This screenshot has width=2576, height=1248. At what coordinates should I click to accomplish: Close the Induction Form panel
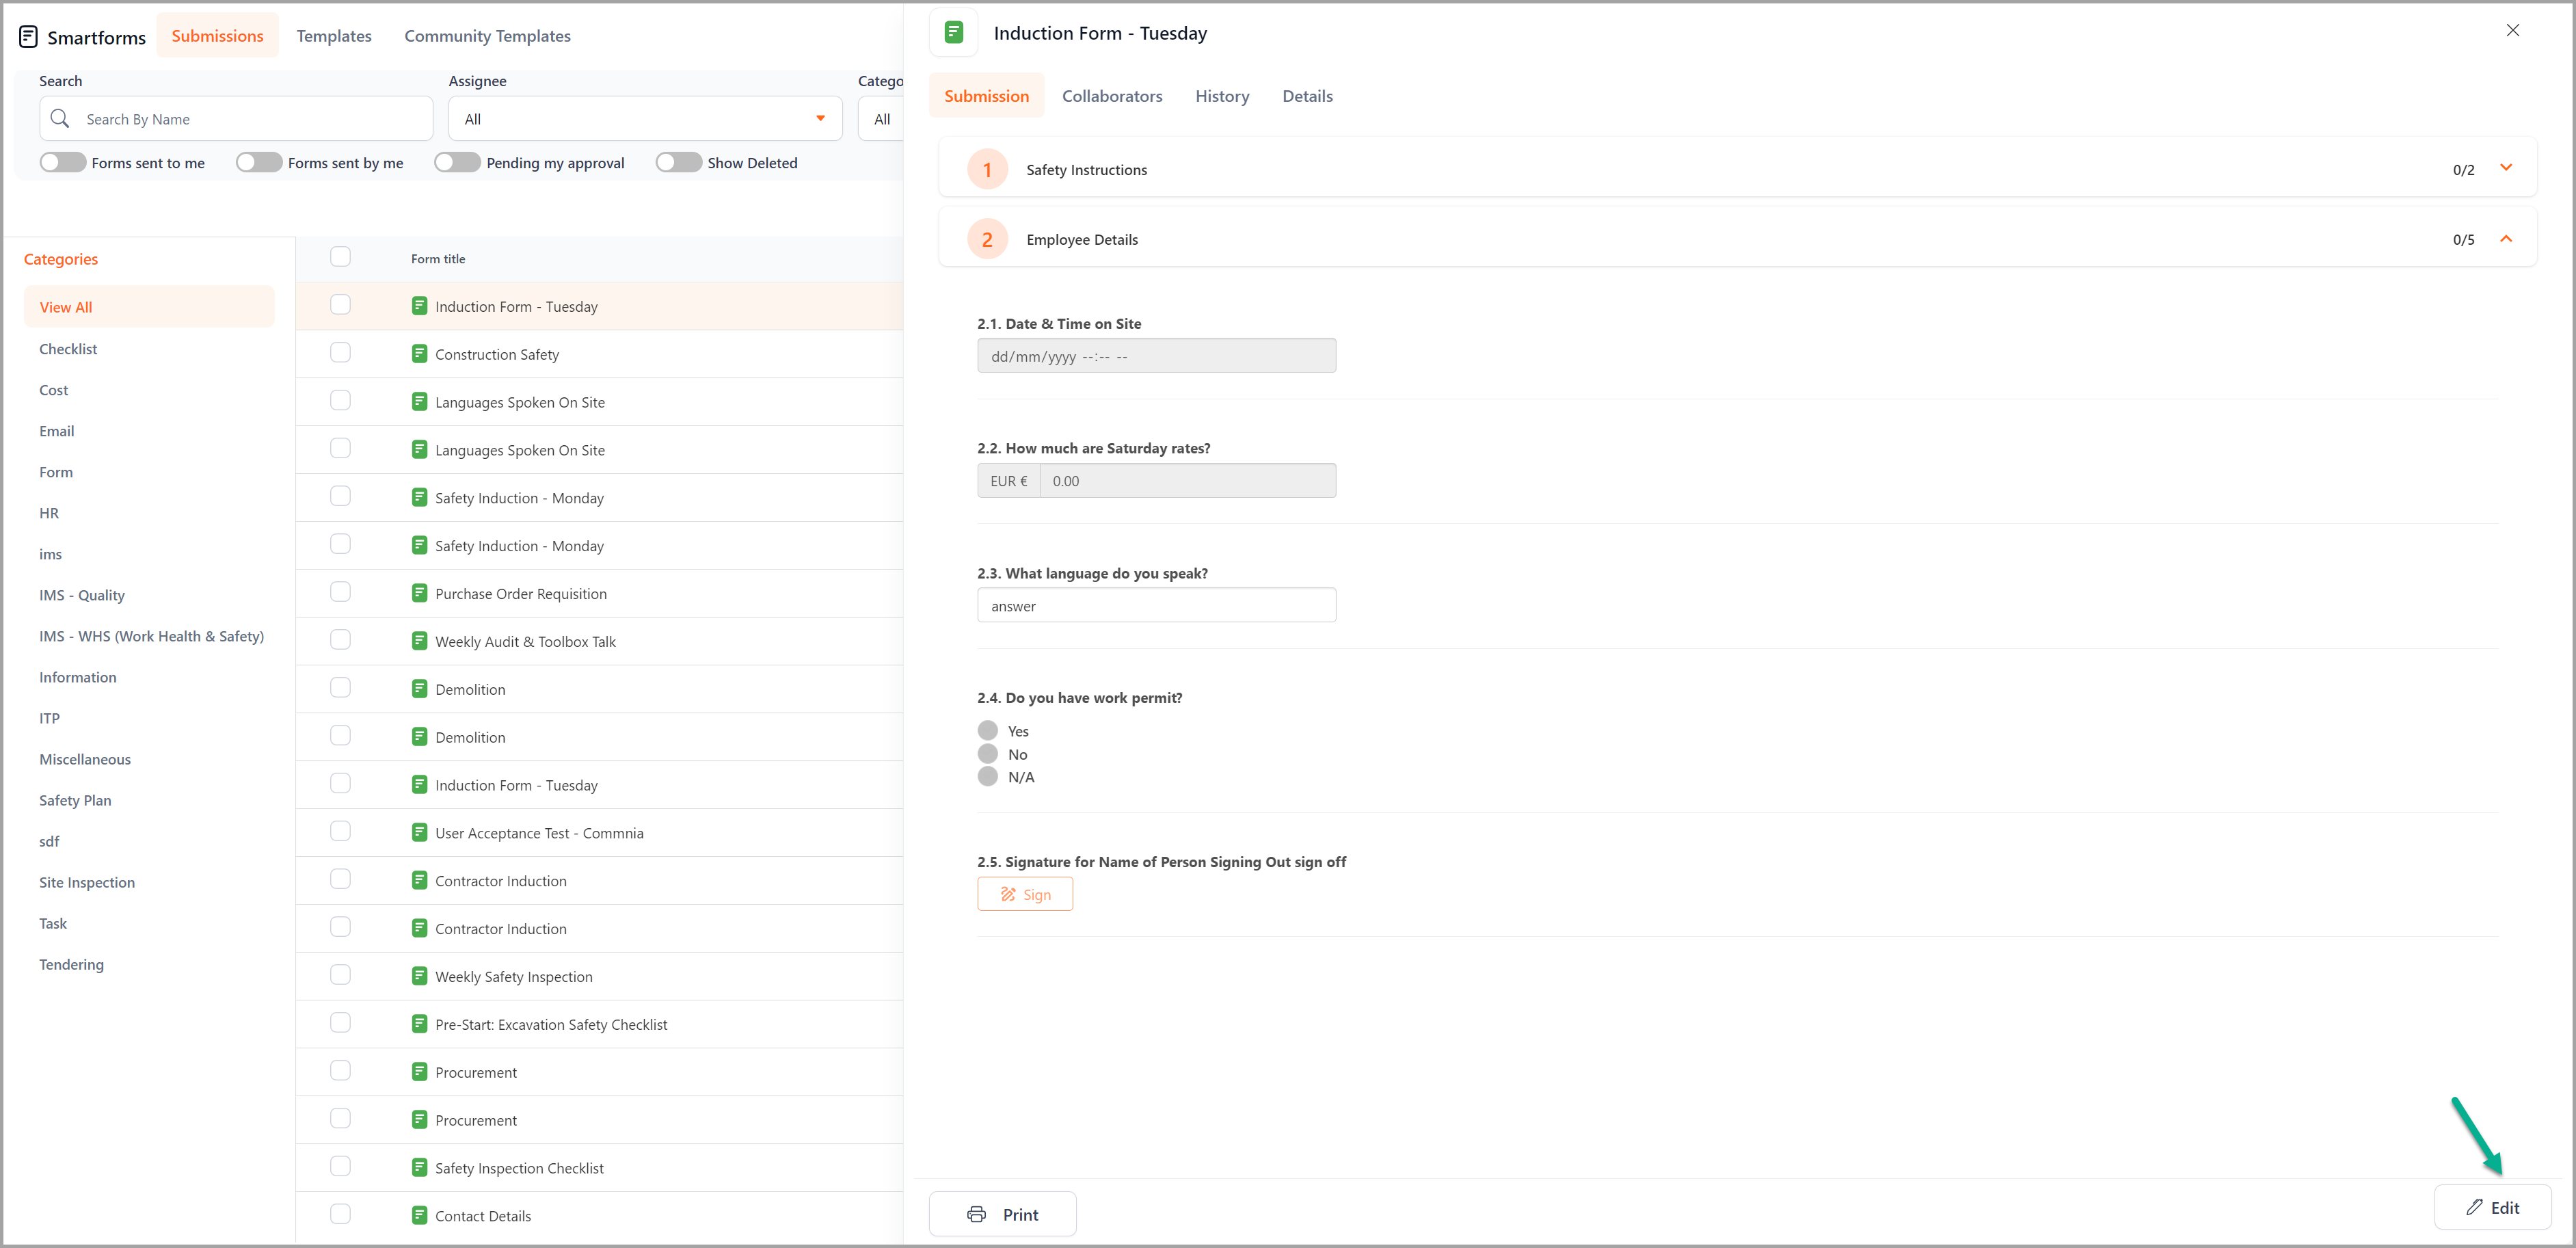pyautogui.click(x=2512, y=31)
